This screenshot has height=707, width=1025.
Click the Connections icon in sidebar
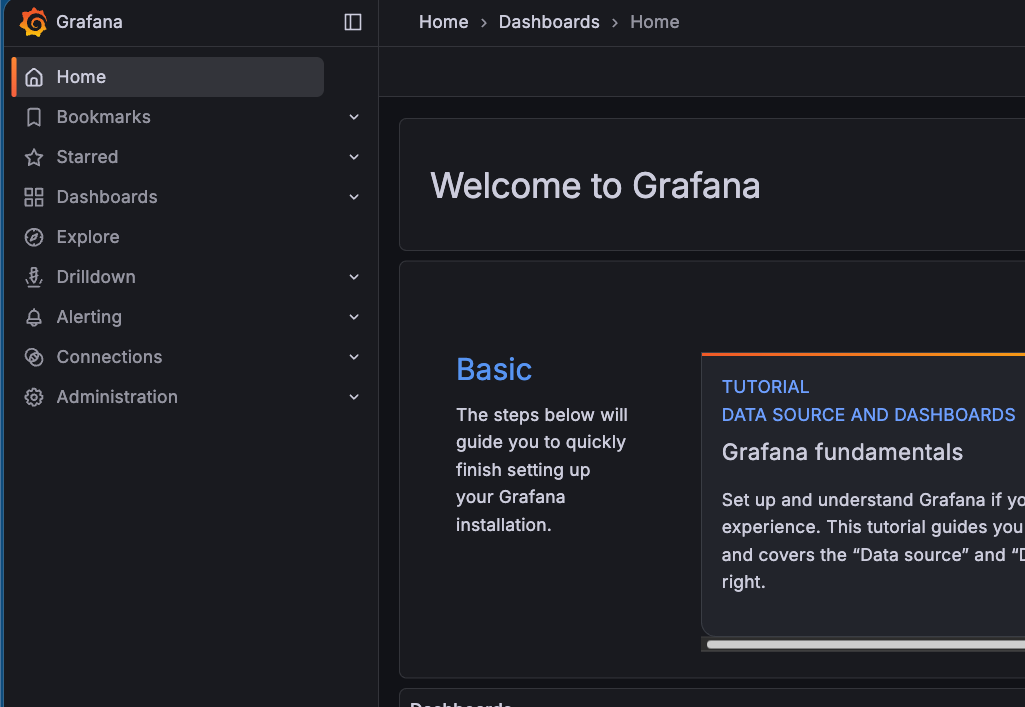coord(34,357)
